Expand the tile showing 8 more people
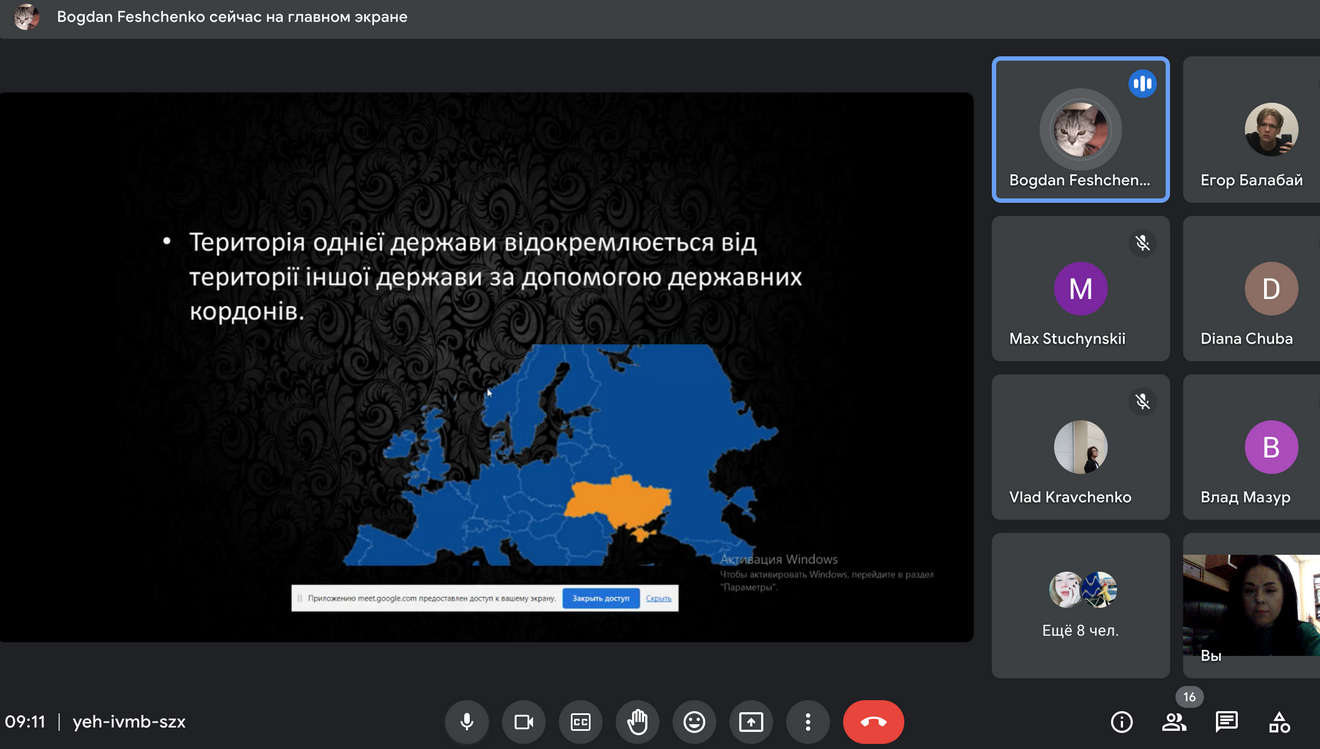The width and height of the screenshot is (1320, 749). pyautogui.click(x=1080, y=605)
